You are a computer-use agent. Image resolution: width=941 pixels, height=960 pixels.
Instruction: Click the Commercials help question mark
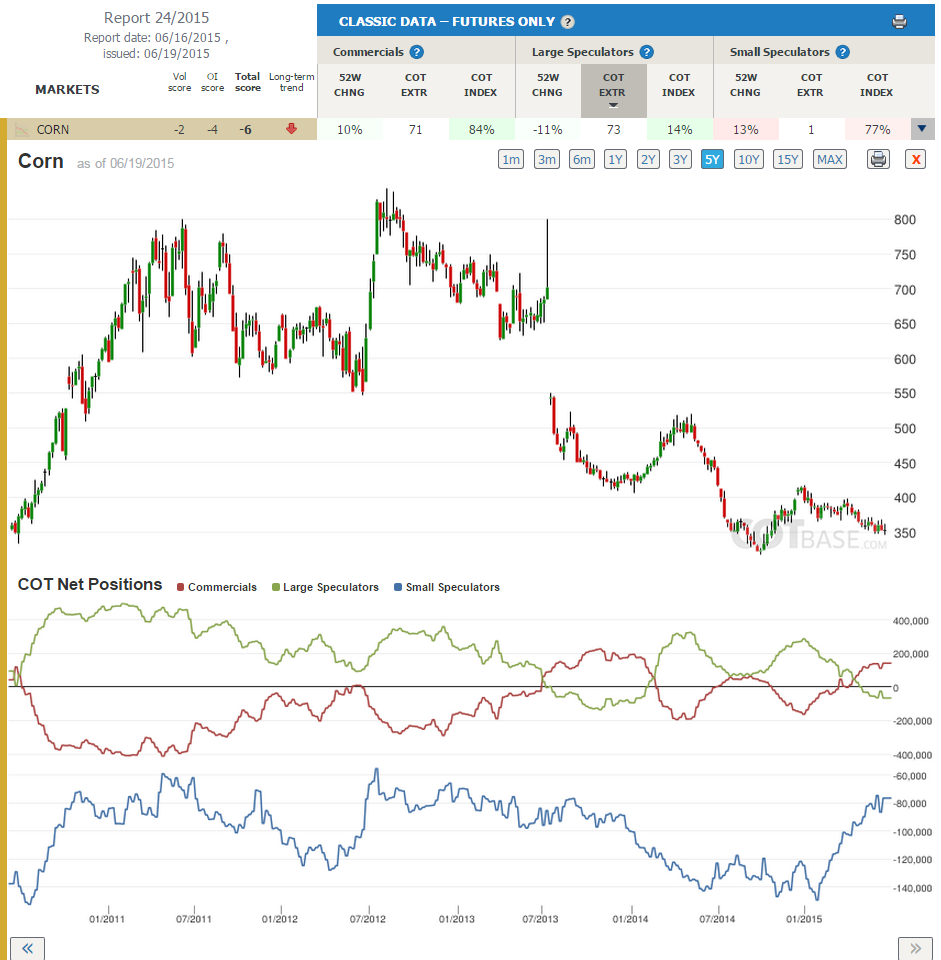tap(416, 52)
